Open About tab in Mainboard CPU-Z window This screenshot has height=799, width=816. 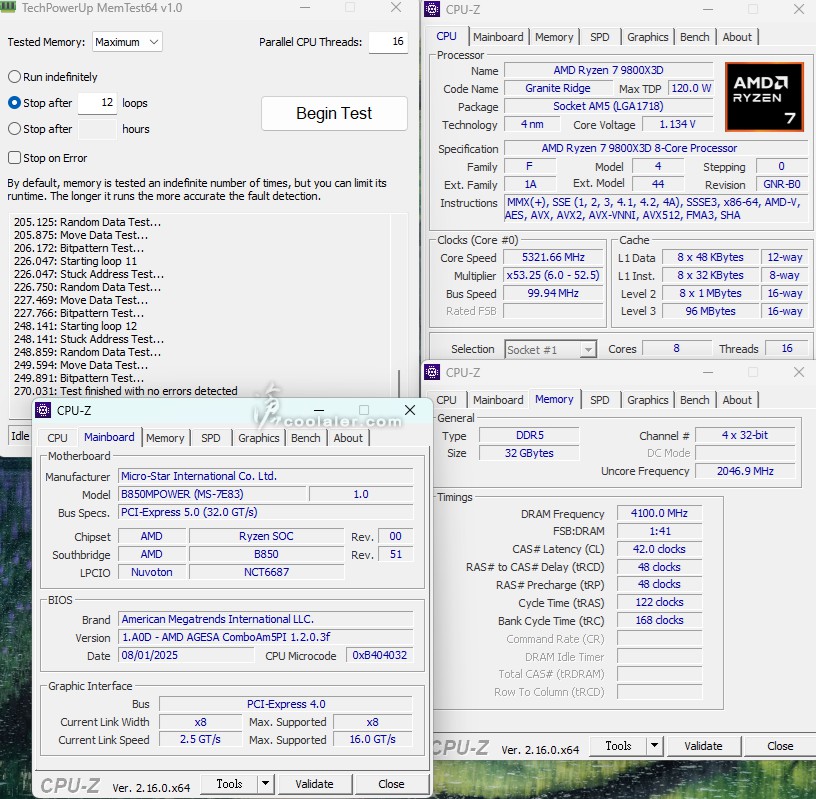(348, 438)
